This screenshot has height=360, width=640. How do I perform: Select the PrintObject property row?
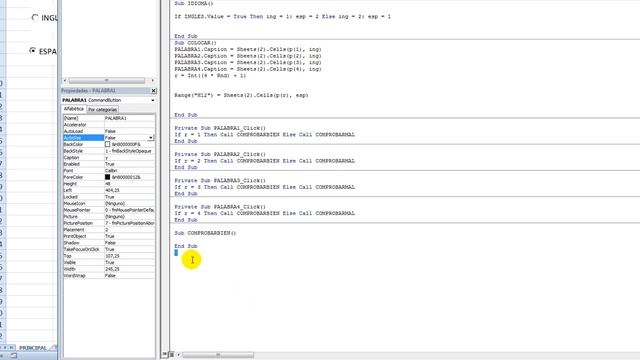coord(109,236)
